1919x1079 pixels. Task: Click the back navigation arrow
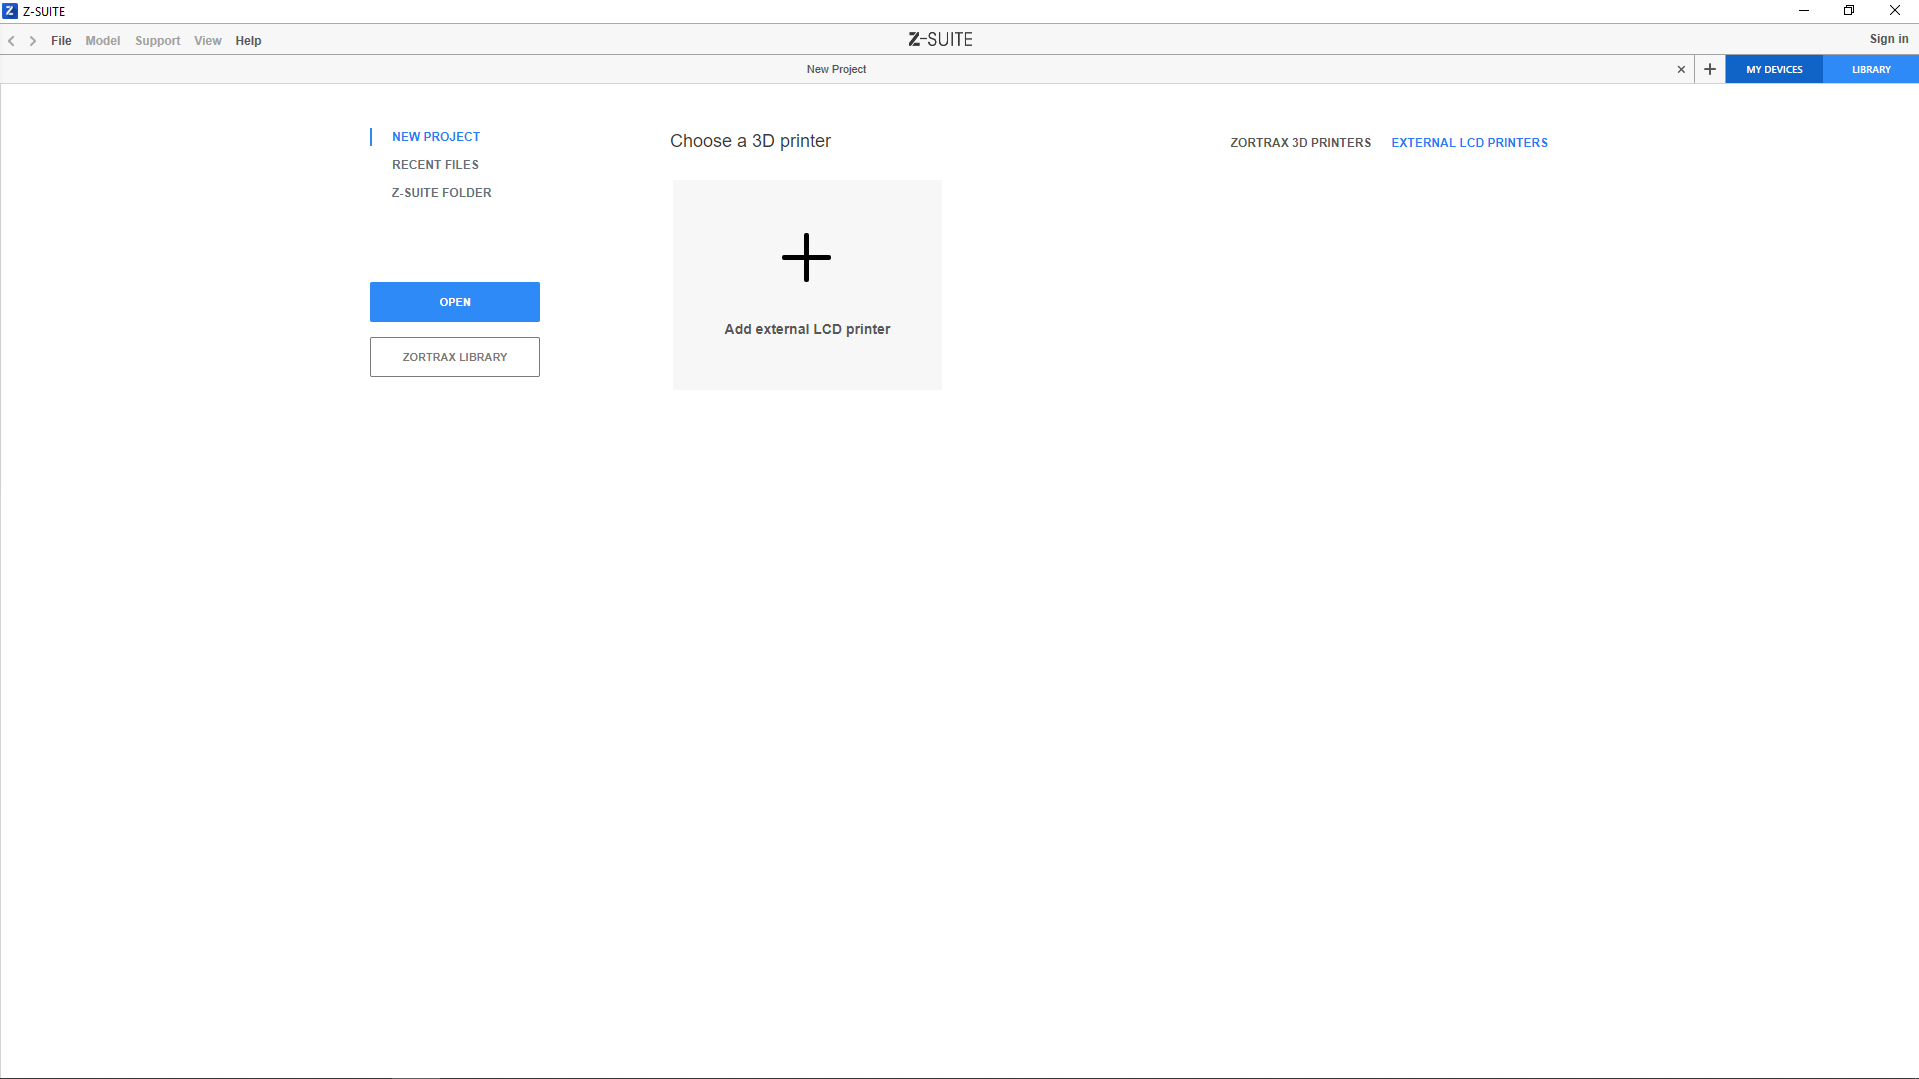(12, 41)
